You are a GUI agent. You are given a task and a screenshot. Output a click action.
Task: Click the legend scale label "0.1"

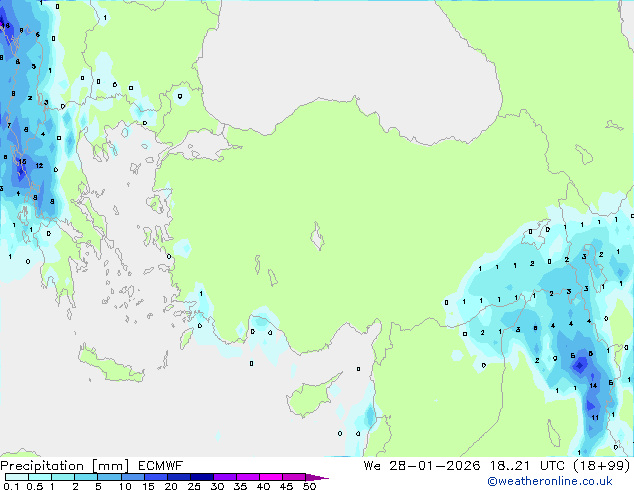[x=12, y=486]
